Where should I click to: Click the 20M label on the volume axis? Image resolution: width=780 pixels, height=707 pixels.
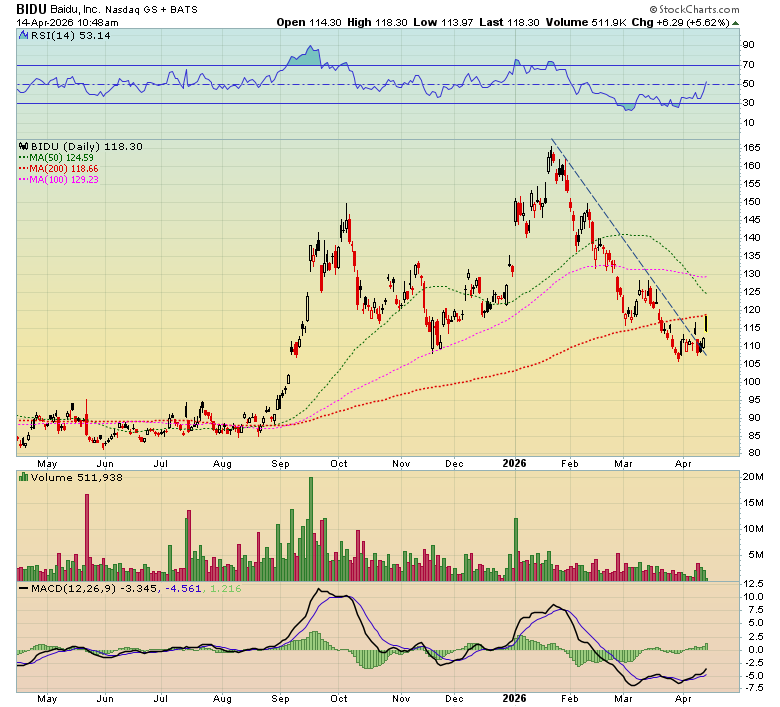753,477
